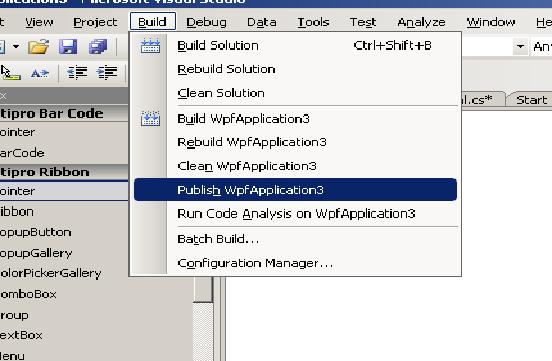Click the decrease indent toolbar icon

coord(77,73)
